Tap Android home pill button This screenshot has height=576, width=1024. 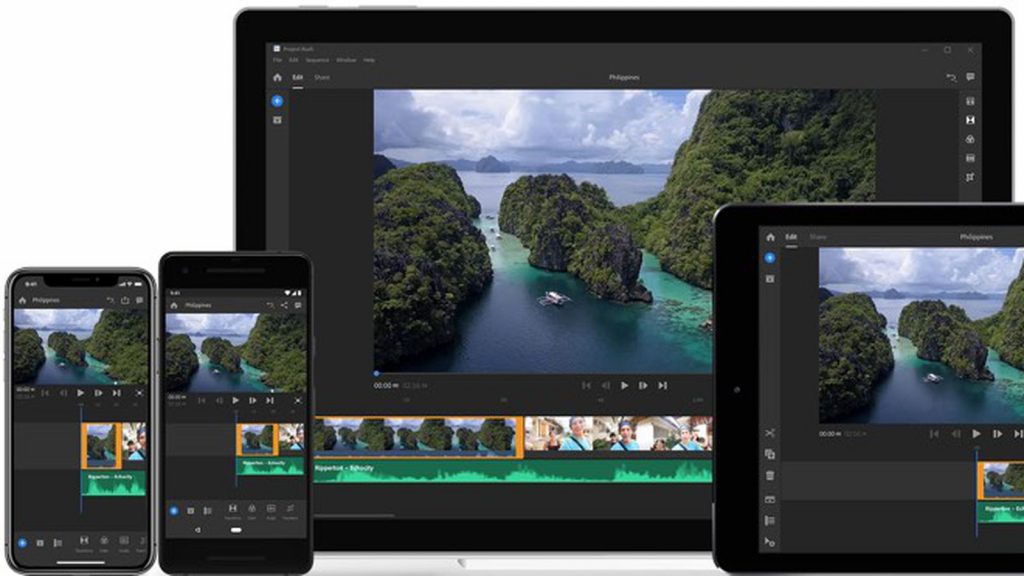[236, 530]
